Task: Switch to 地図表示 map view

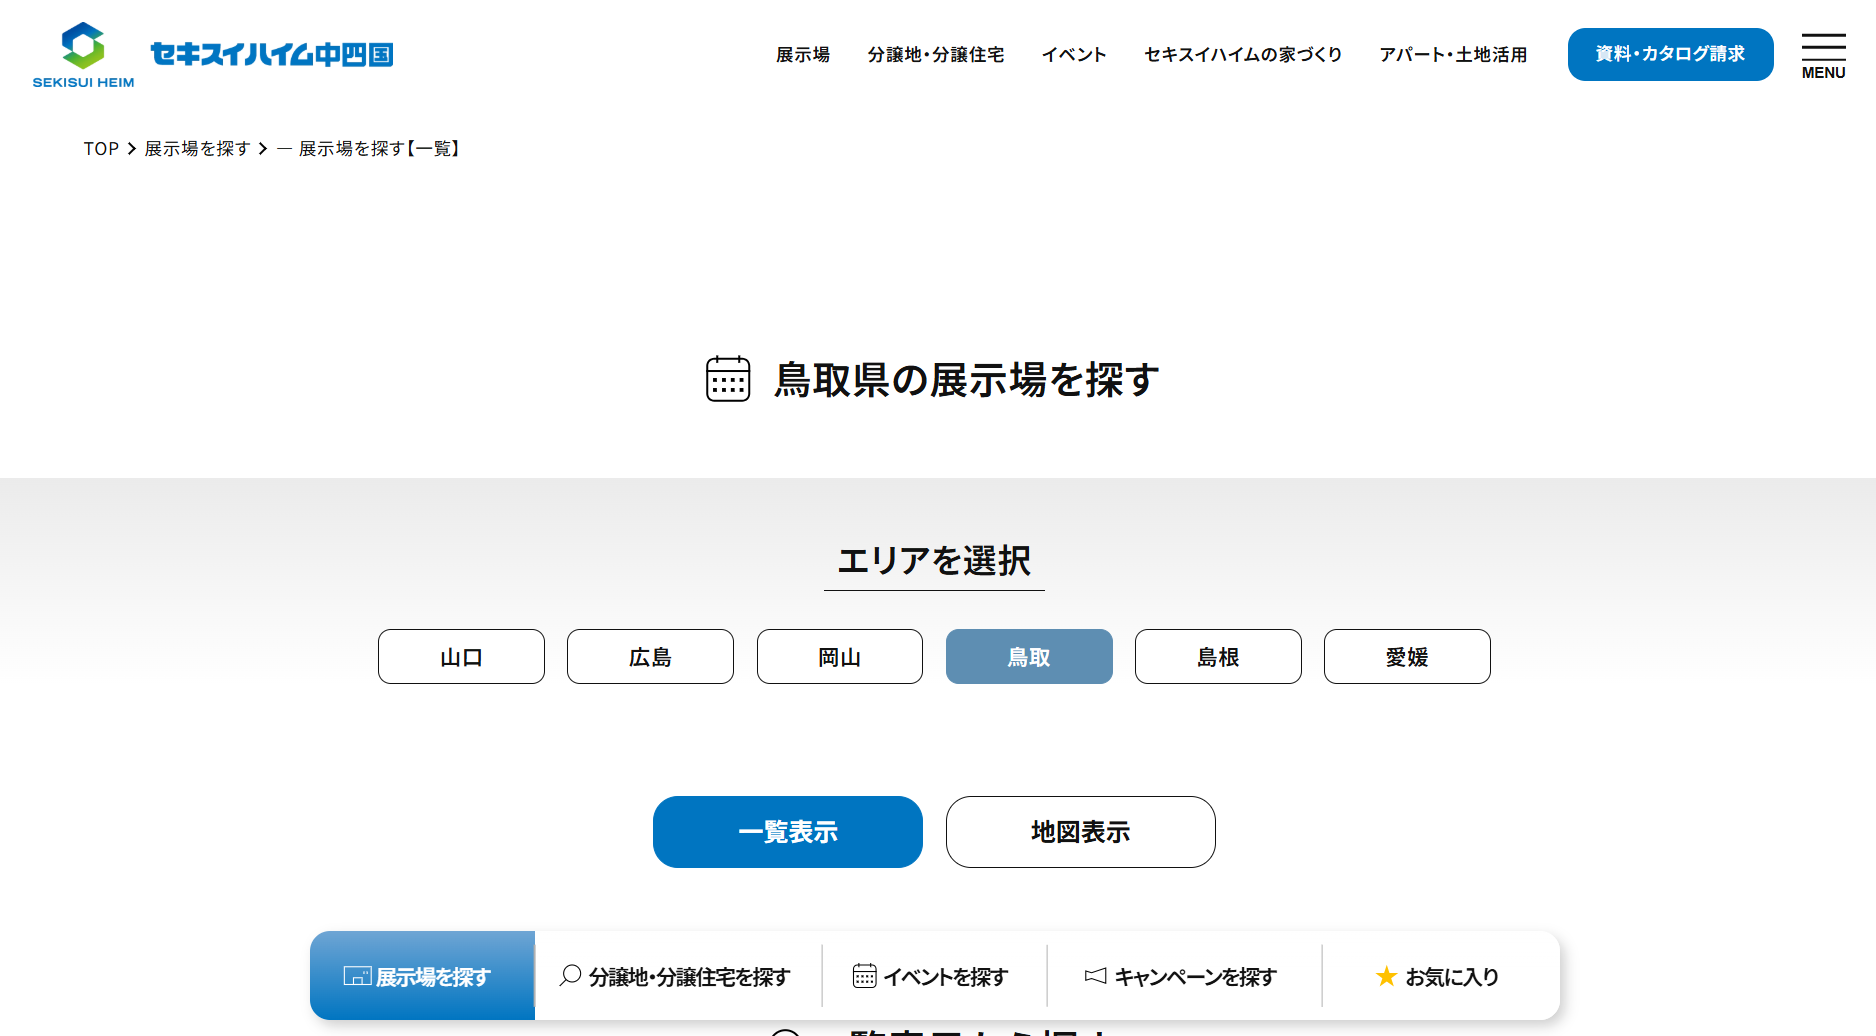Action: pyautogui.click(x=1080, y=832)
